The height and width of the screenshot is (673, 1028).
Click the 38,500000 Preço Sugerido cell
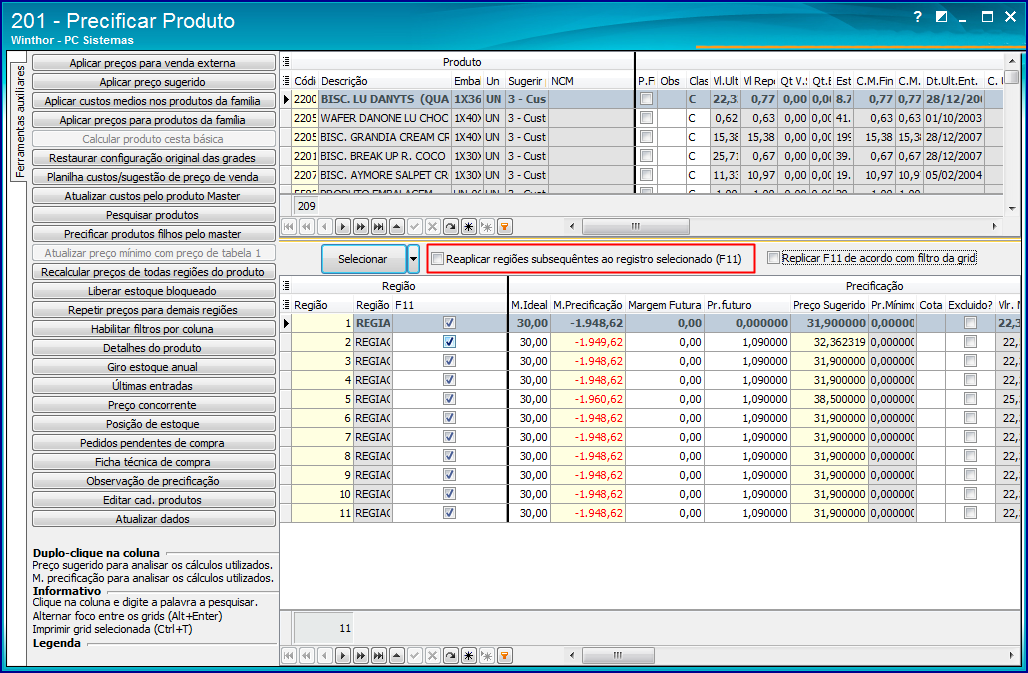coord(829,398)
